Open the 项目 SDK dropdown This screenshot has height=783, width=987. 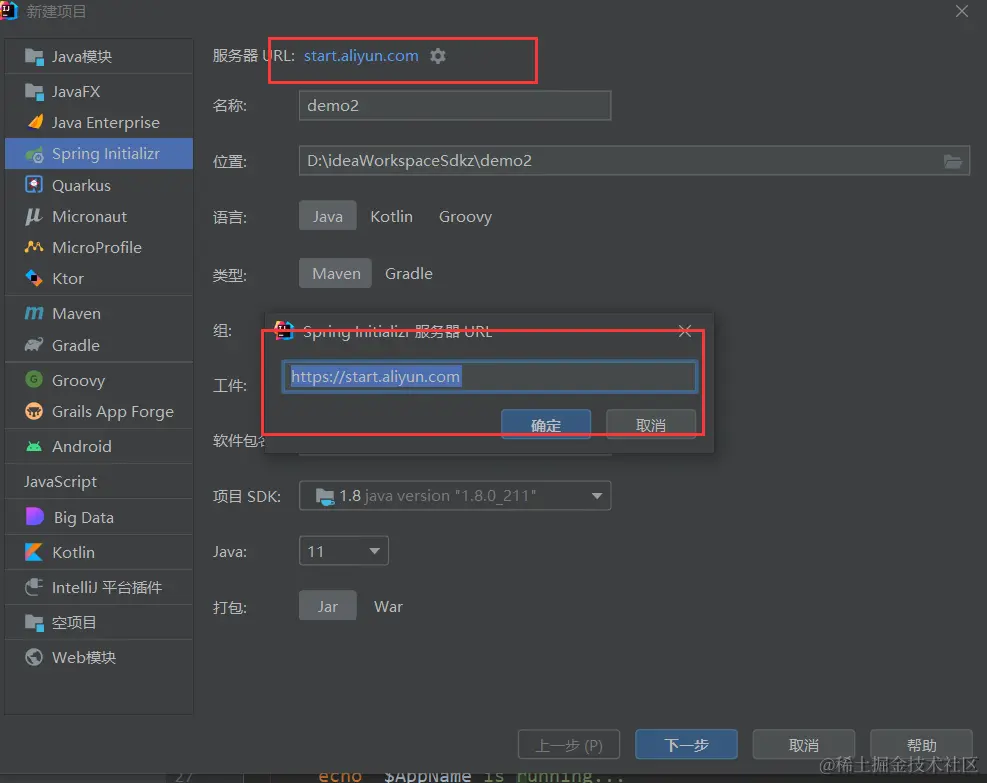tap(454, 496)
